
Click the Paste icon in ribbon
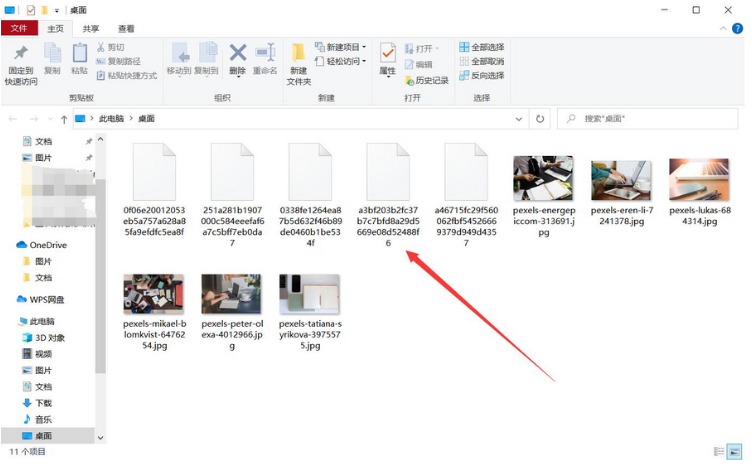tap(79, 54)
